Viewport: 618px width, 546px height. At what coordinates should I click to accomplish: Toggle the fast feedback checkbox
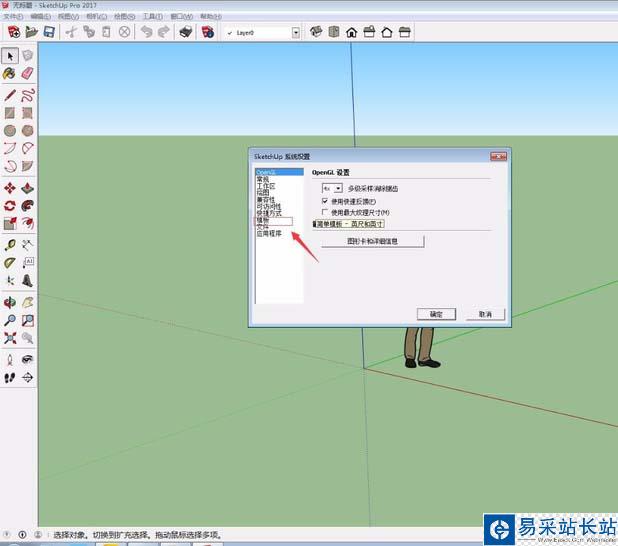(325, 201)
